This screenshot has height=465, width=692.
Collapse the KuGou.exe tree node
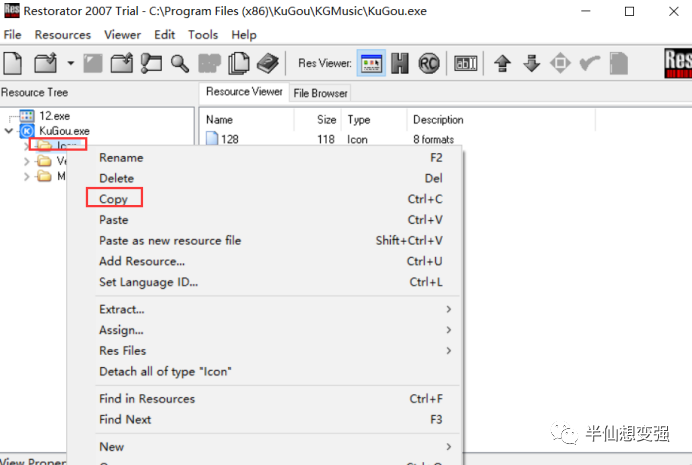coord(8,131)
